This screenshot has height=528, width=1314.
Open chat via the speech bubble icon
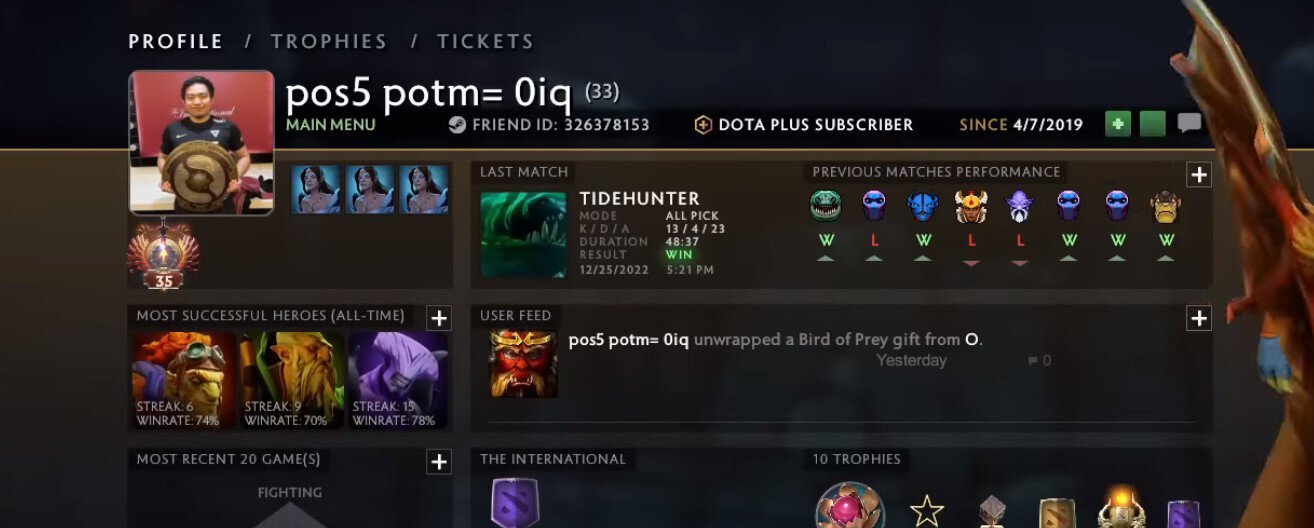tap(1189, 124)
